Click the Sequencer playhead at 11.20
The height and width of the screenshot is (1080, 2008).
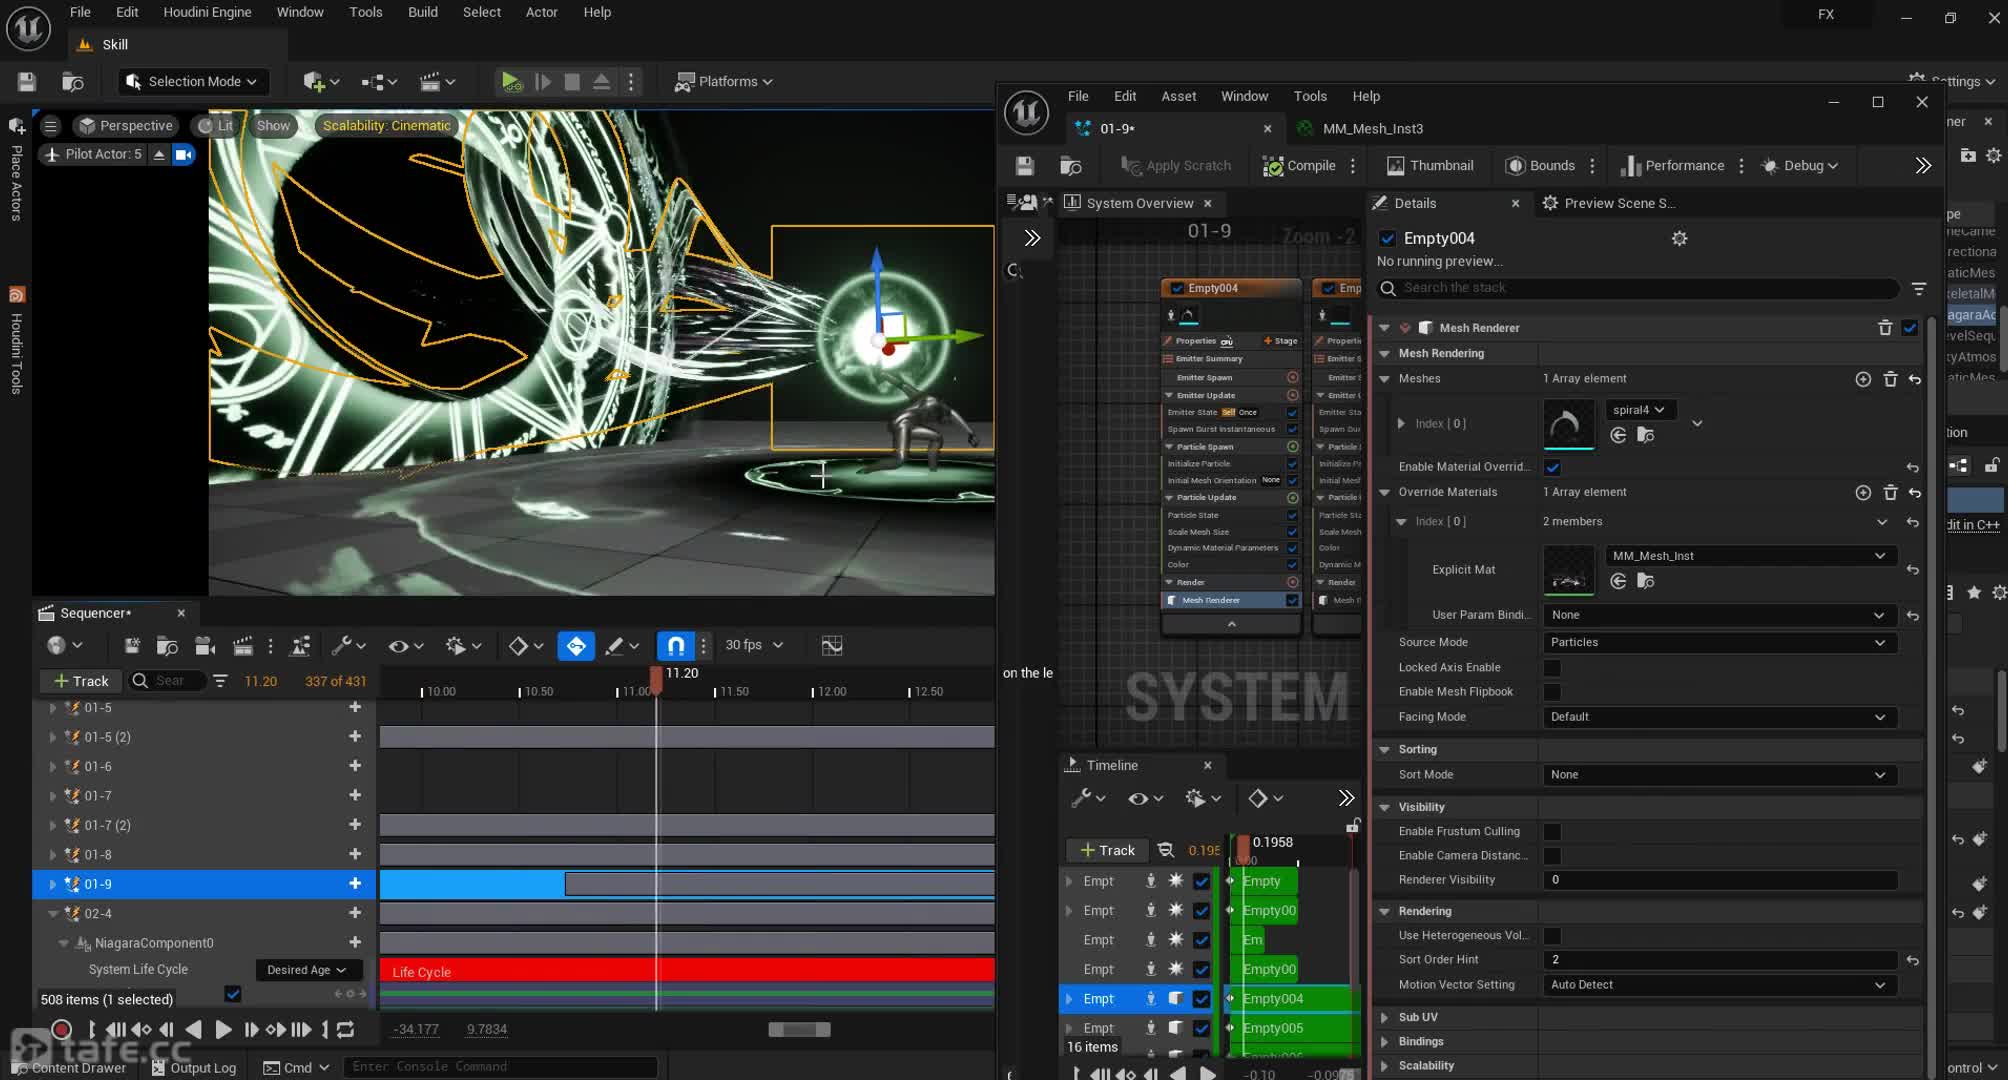tap(656, 679)
